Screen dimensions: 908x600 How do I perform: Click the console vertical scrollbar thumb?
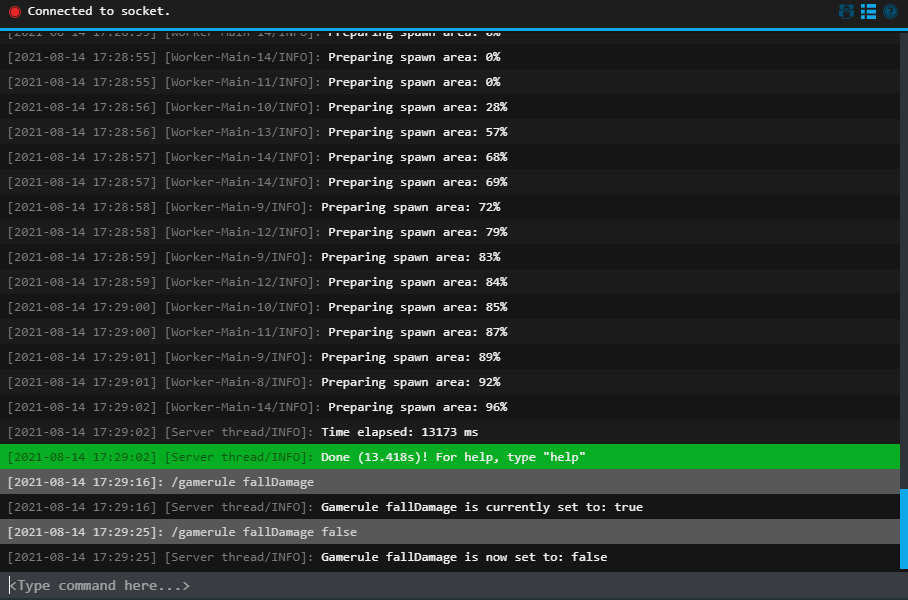pyautogui.click(x=904, y=529)
